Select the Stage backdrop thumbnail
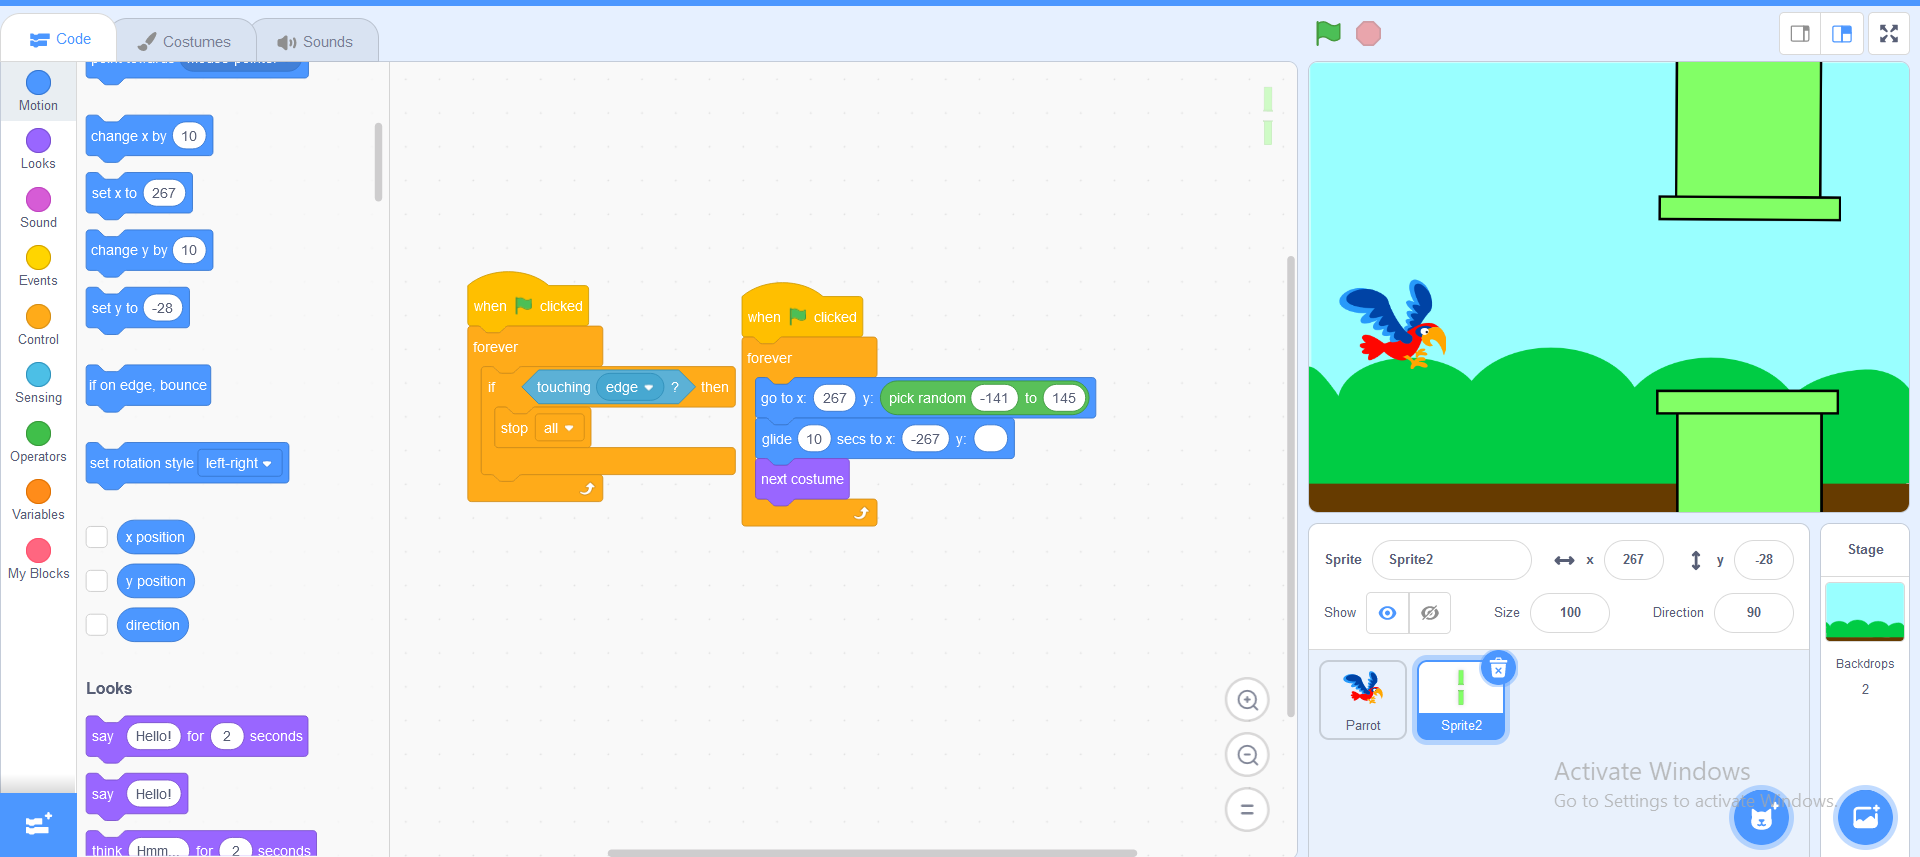 click(x=1865, y=611)
